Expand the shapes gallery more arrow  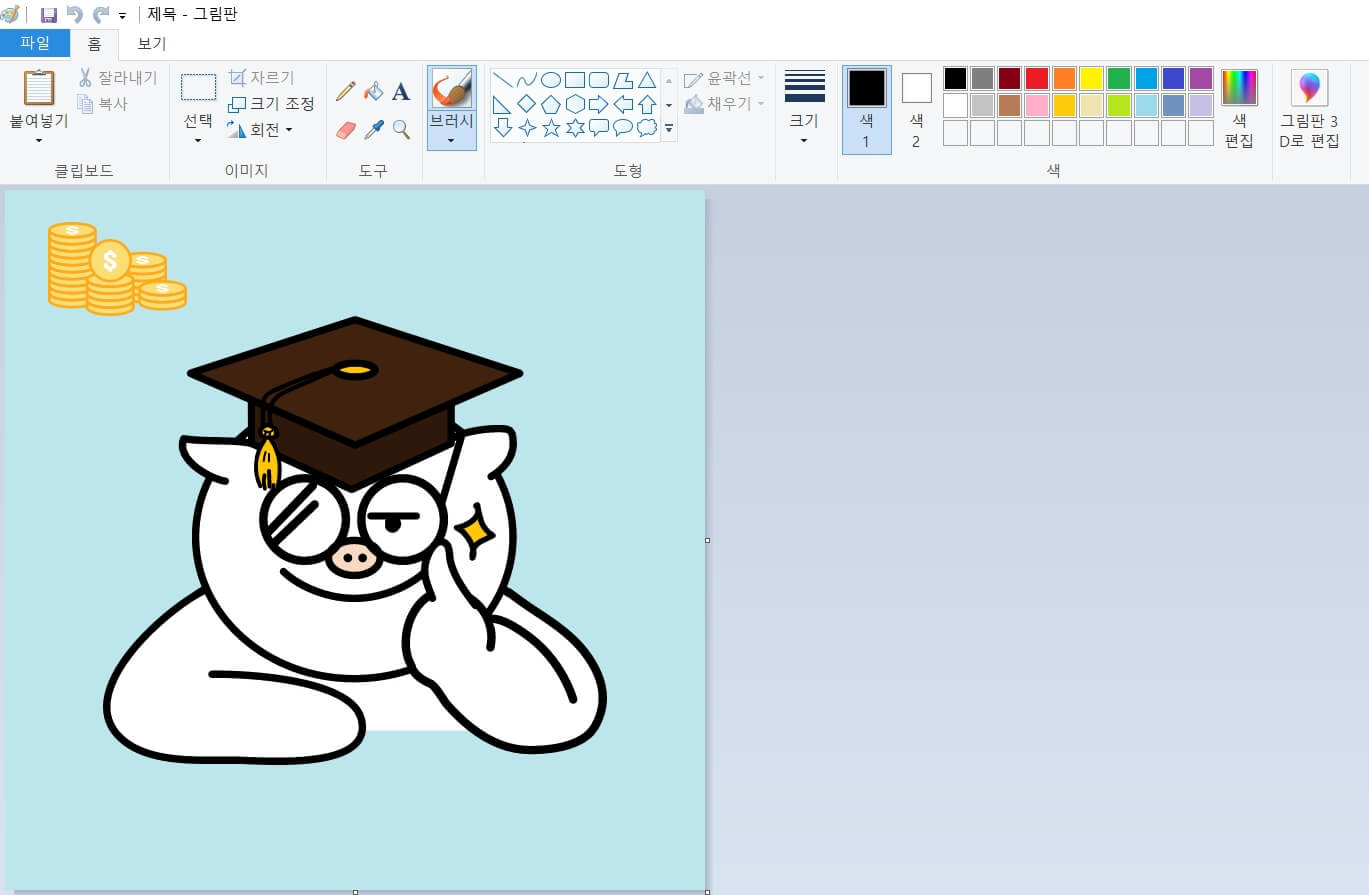(x=669, y=129)
